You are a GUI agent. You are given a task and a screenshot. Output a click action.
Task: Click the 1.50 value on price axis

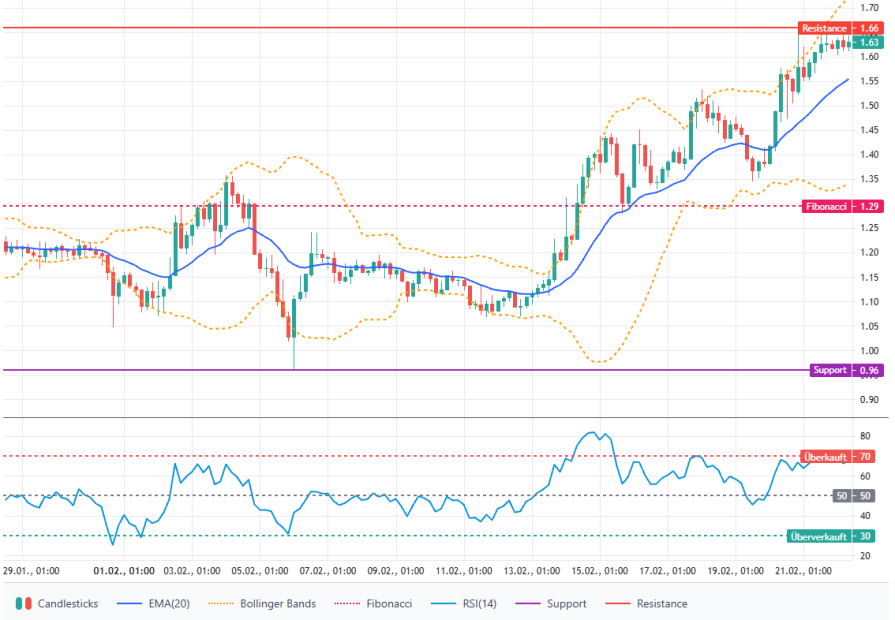pos(869,106)
